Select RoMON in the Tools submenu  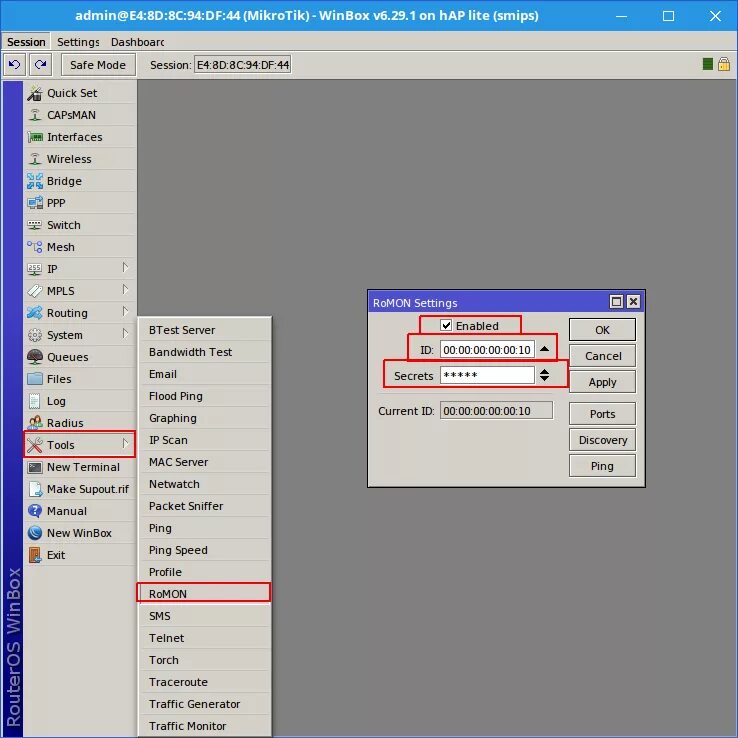click(204, 594)
